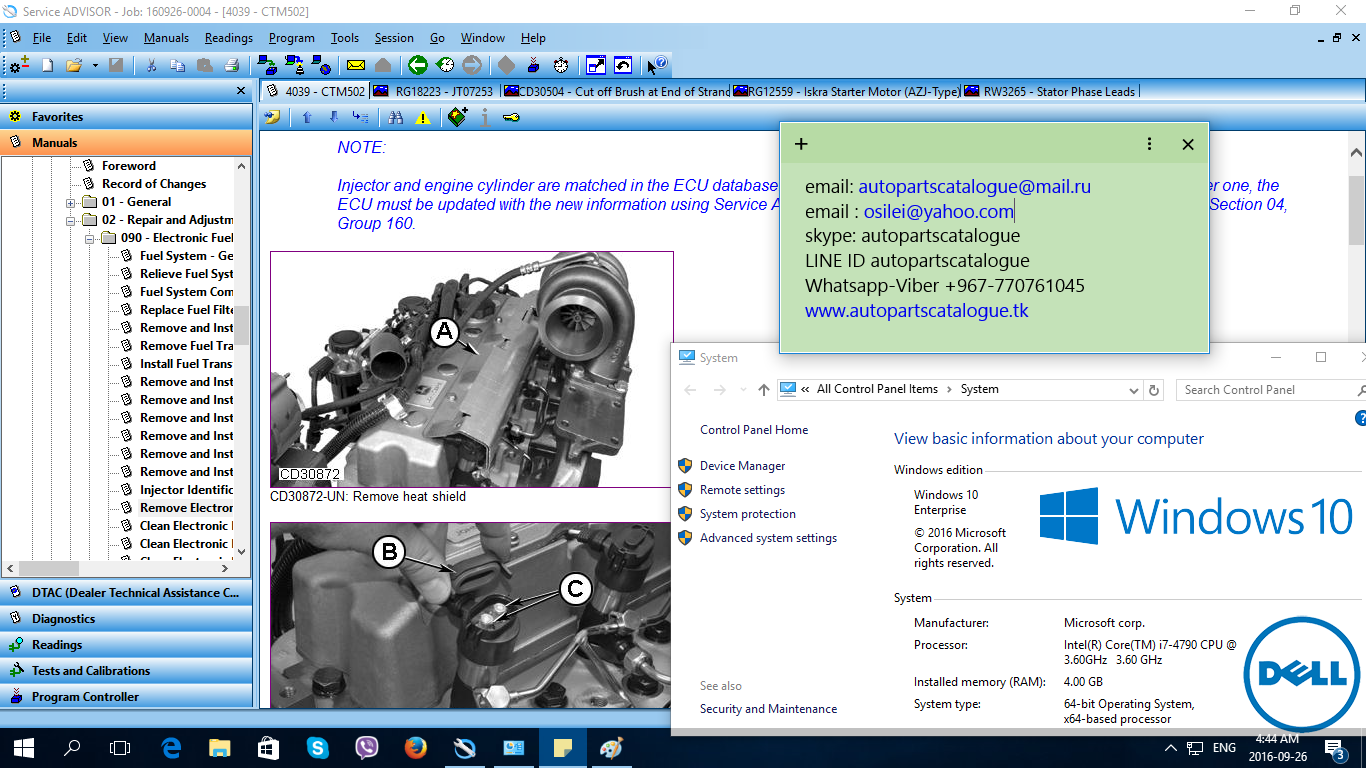The image size is (1366, 768).
Task: Click the computer with globe icon
Action: pos(321,66)
